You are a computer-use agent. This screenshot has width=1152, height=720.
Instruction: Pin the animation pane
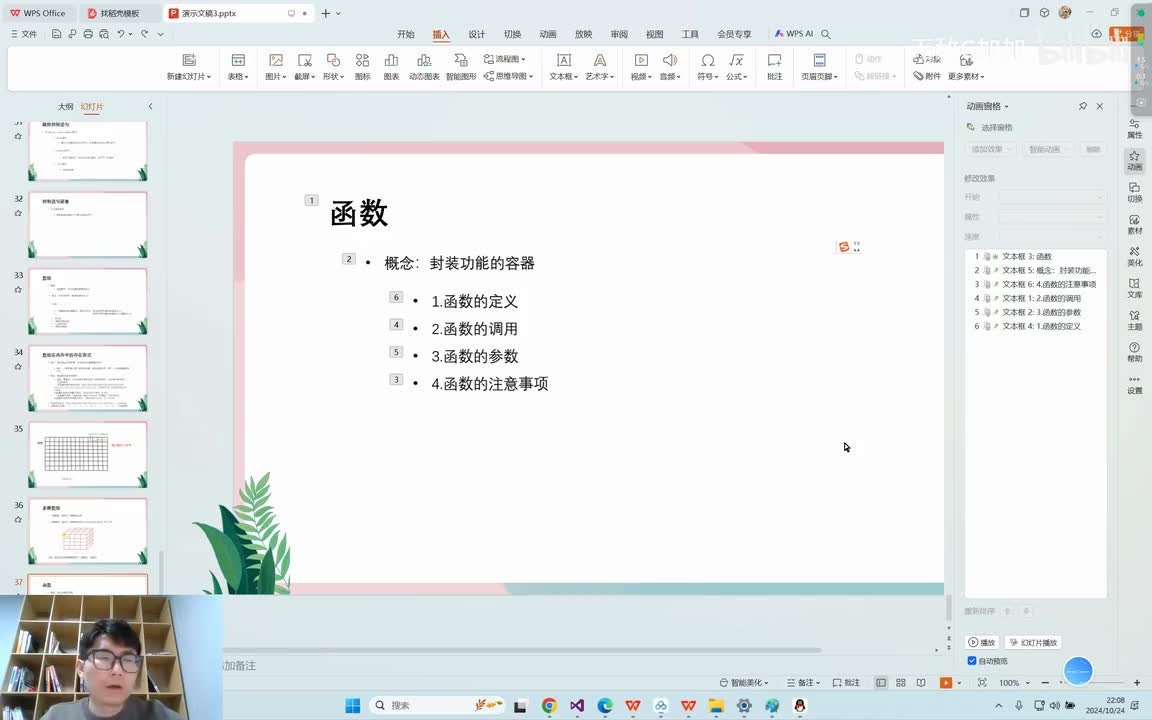[1082, 106]
